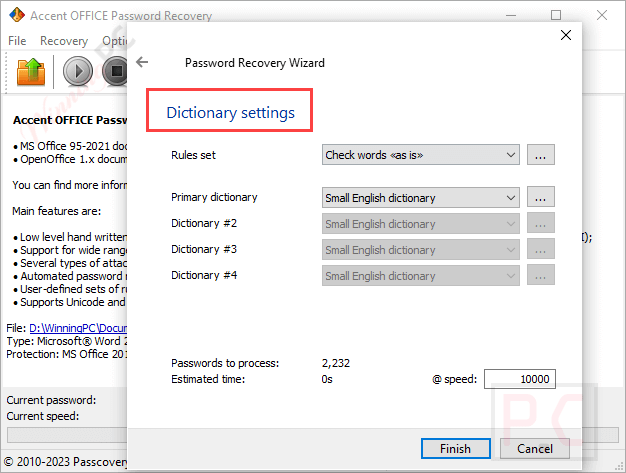
Task: Close the main application window
Action: click(602, 15)
